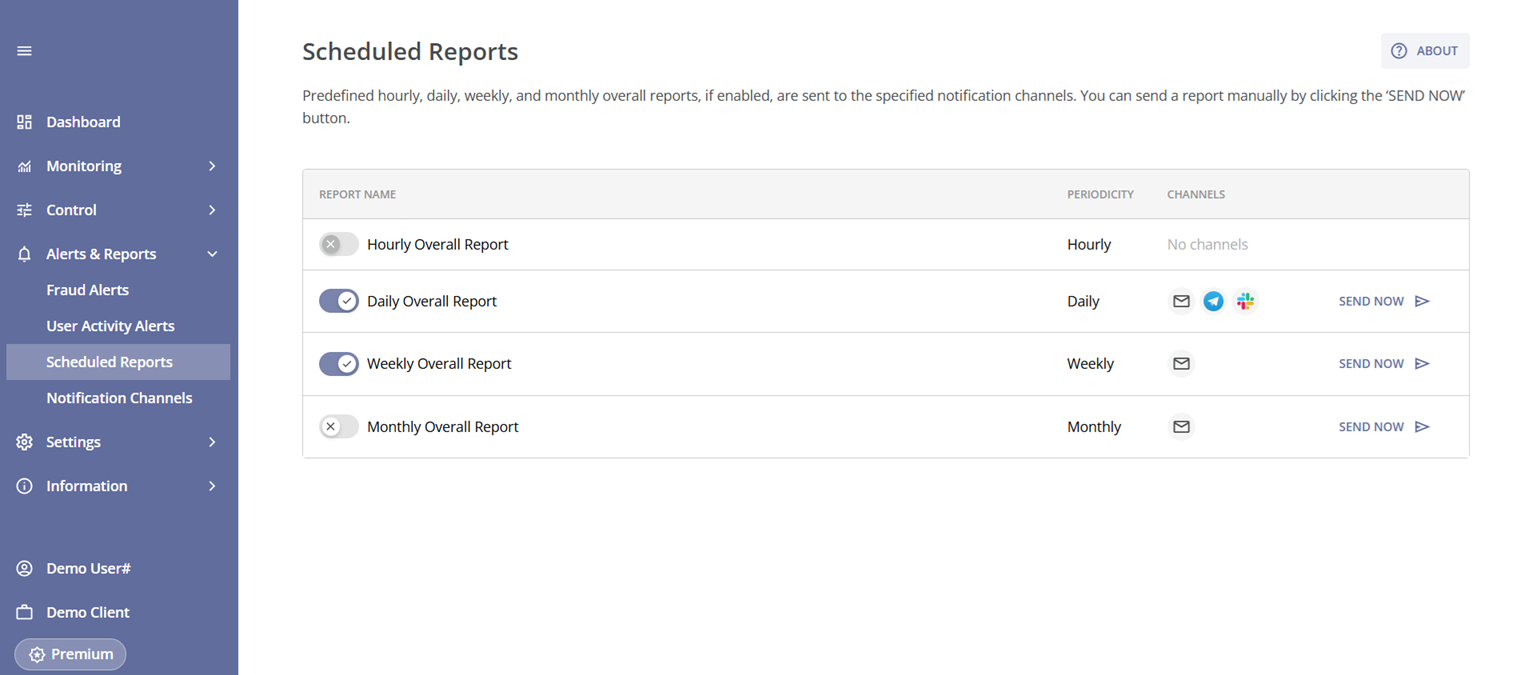
Task: Open the Notification Channels page
Action: [119, 397]
